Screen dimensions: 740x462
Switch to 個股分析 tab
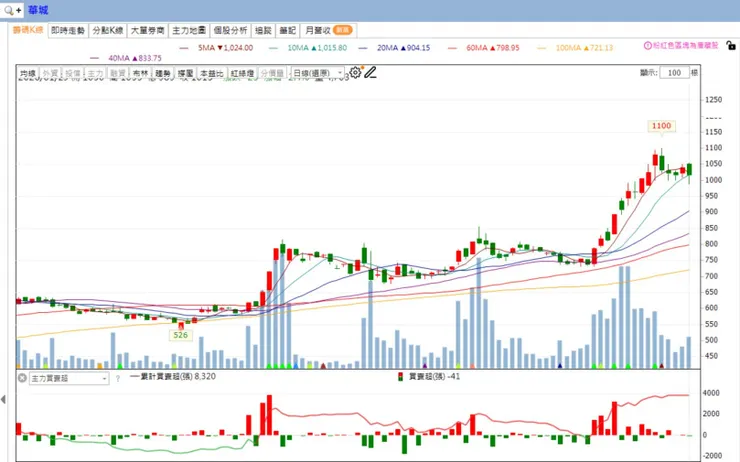(230, 30)
